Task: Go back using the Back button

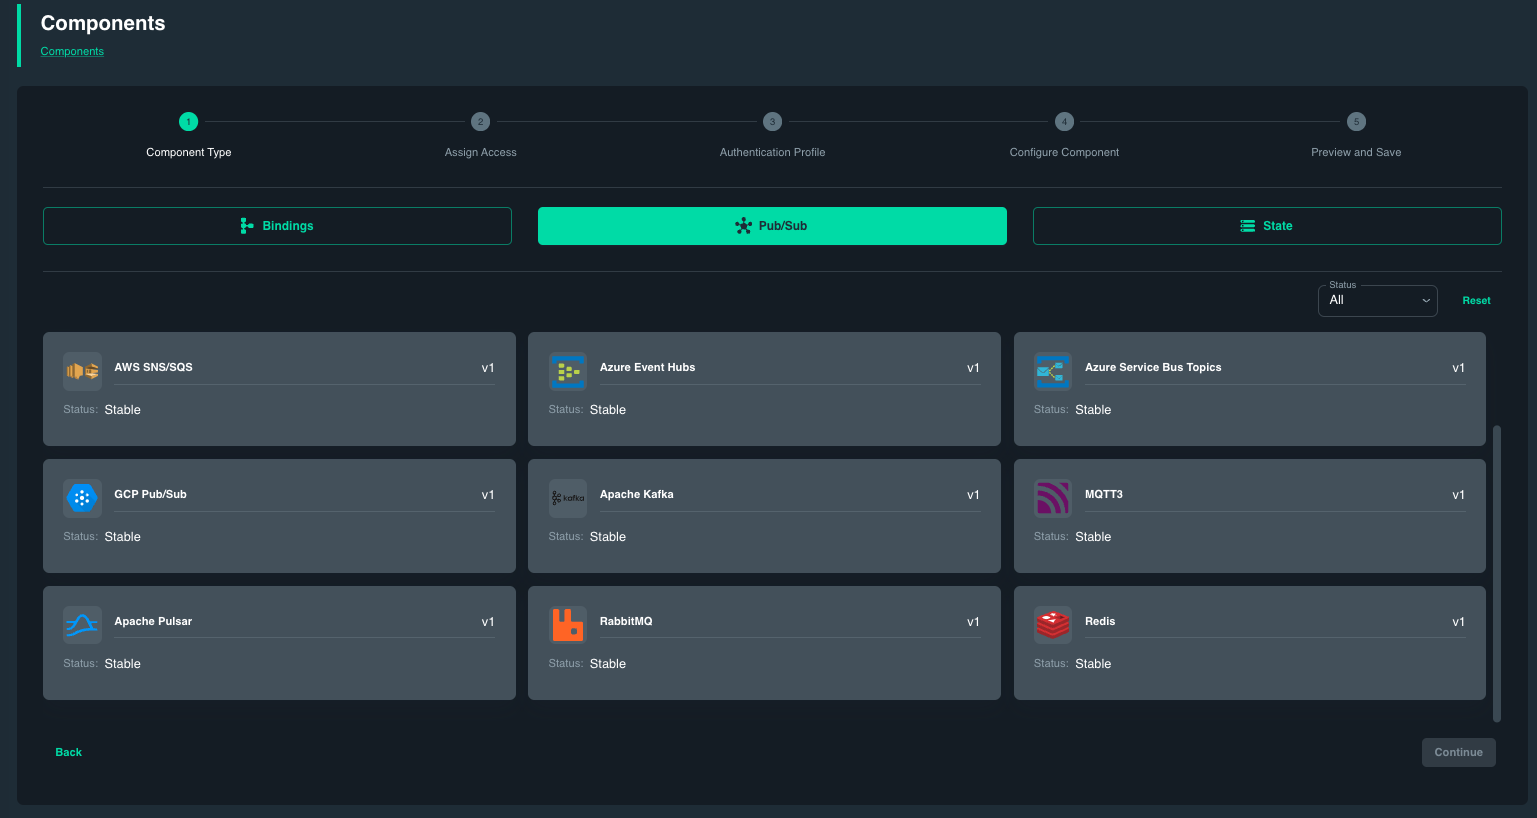Action: point(69,752)
